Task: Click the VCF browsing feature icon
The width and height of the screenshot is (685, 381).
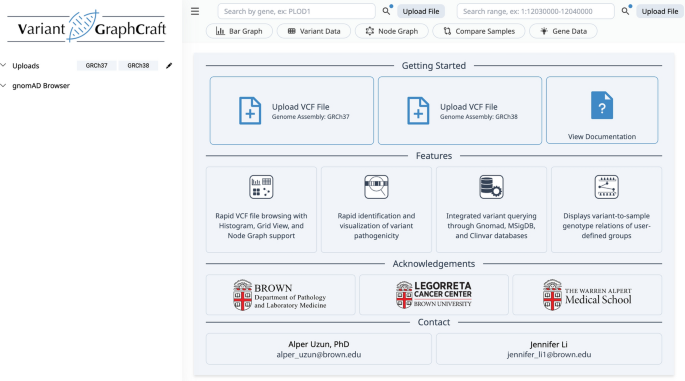Action: (261, 187)
